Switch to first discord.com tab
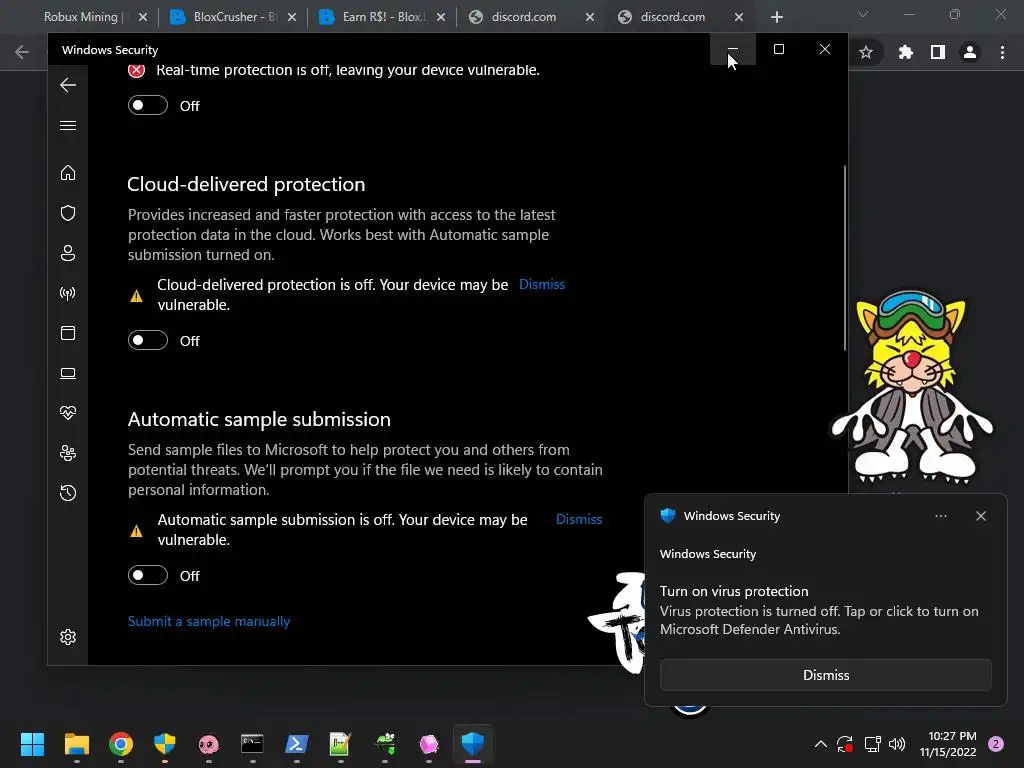This screenshot has width=1024, height=768. pos(524,17)
